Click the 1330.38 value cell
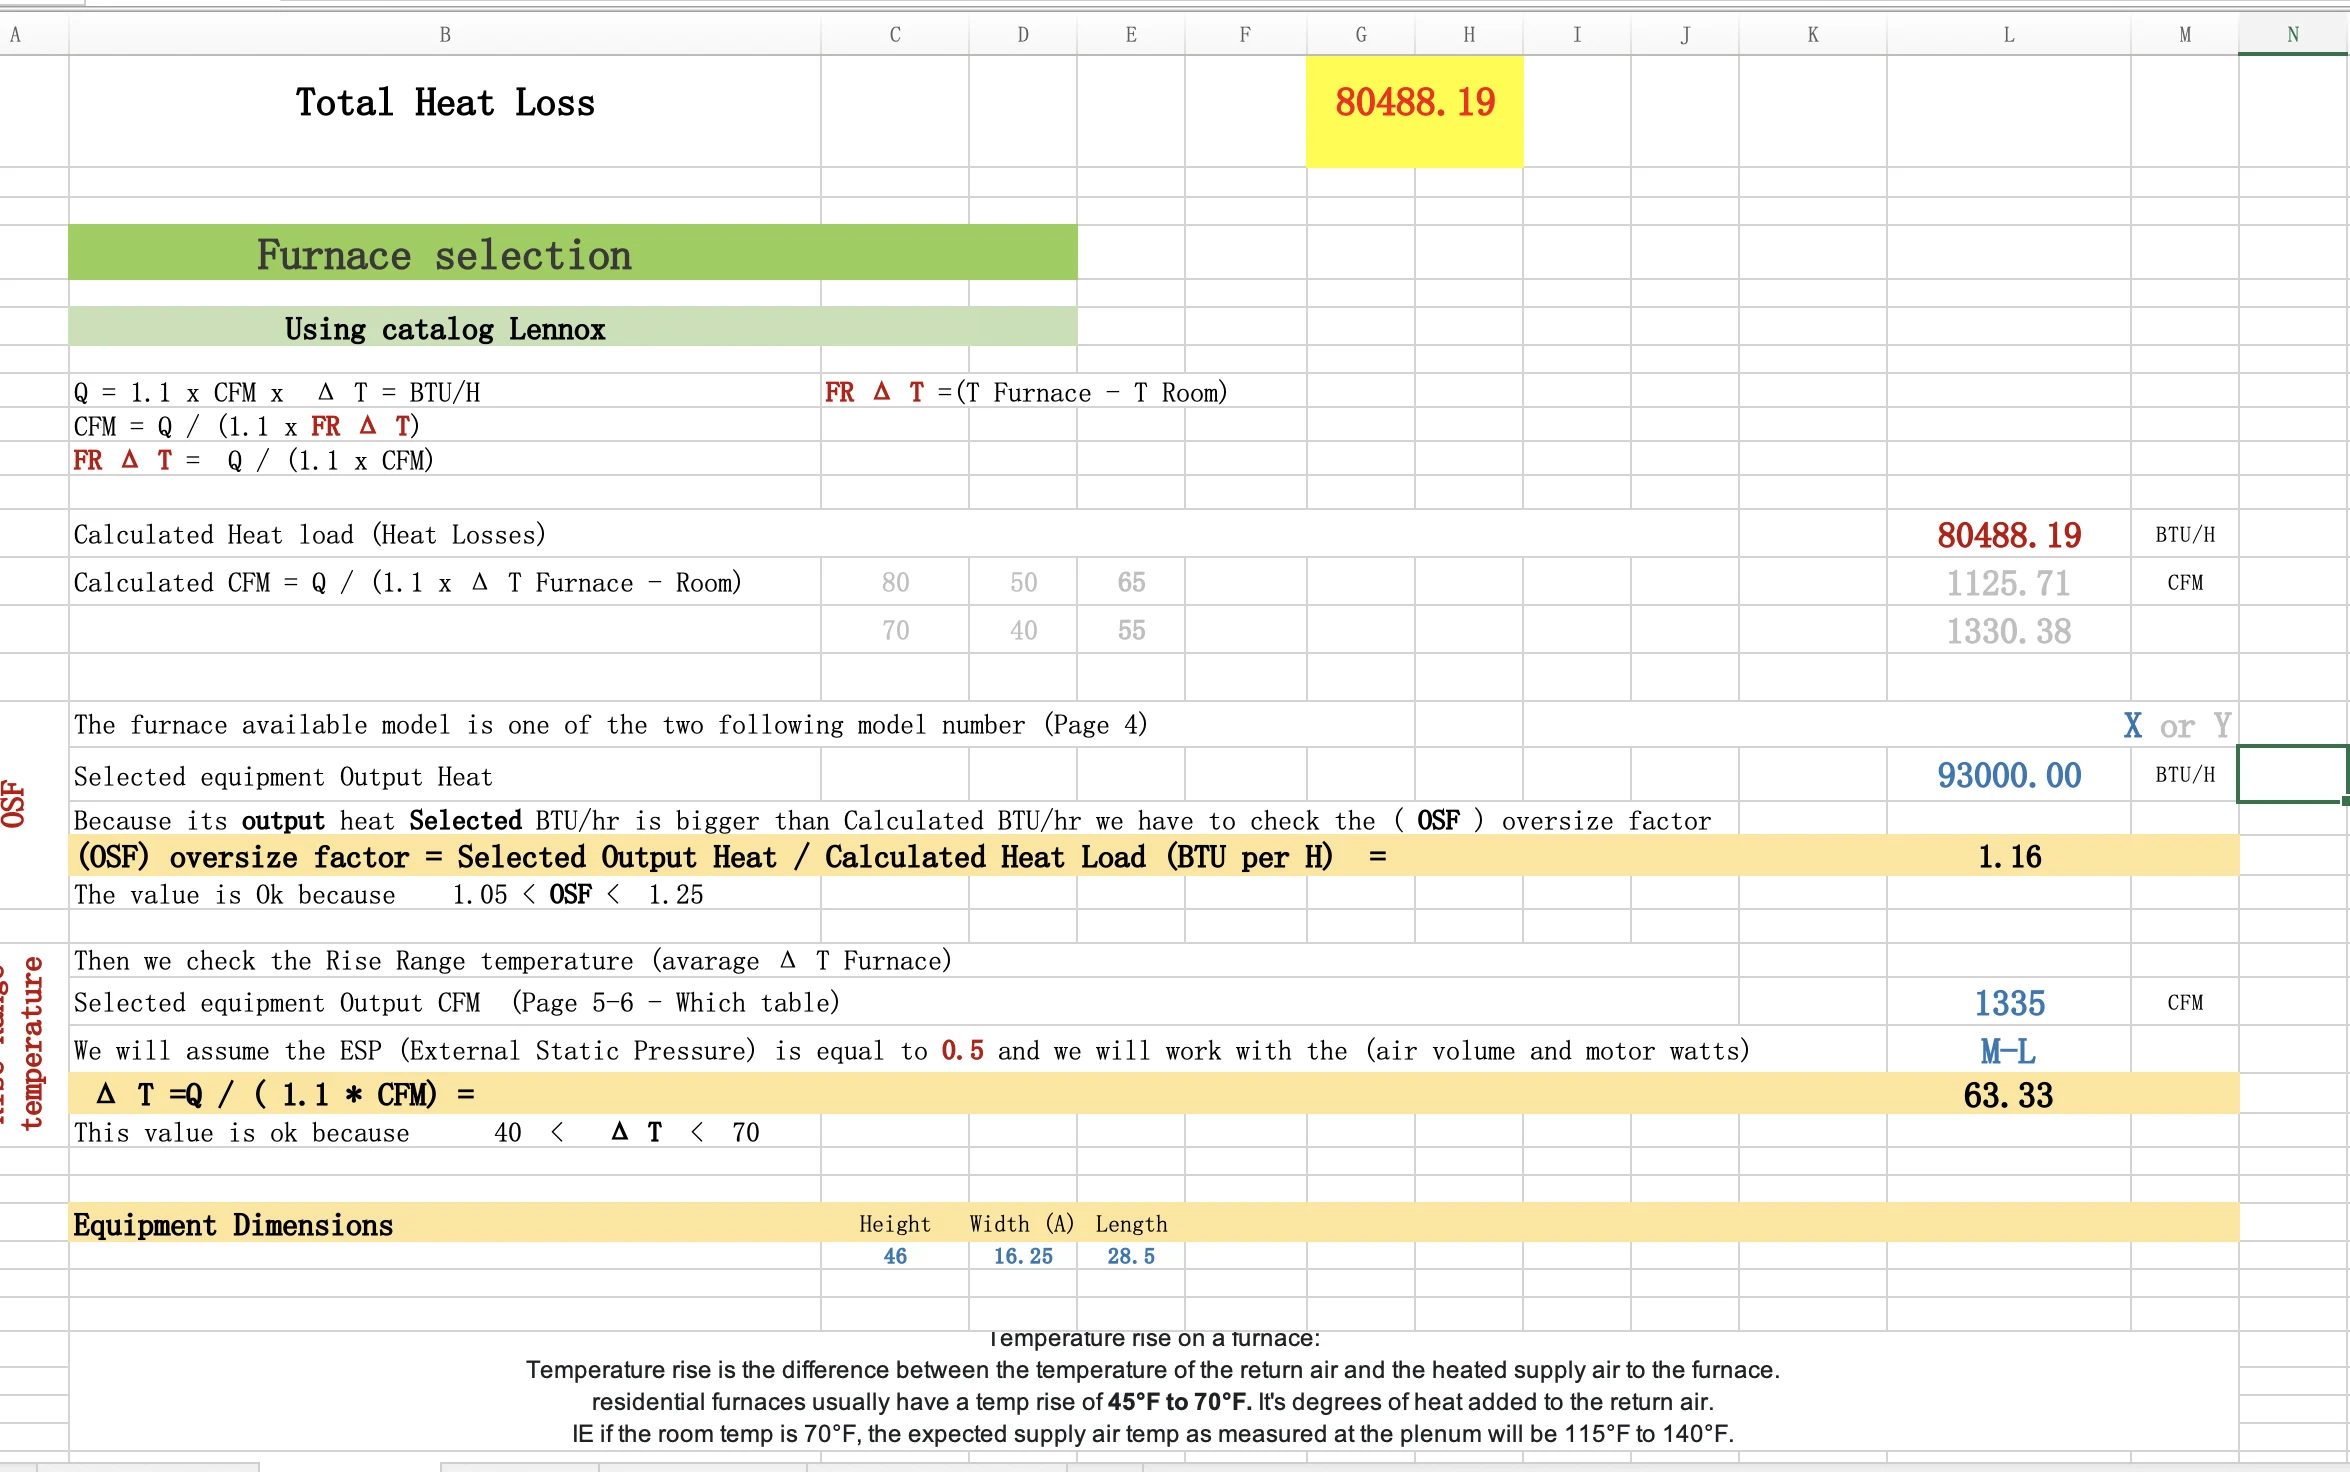The height and width of the screenshot is (1472, 2350). click(2009, 631)
